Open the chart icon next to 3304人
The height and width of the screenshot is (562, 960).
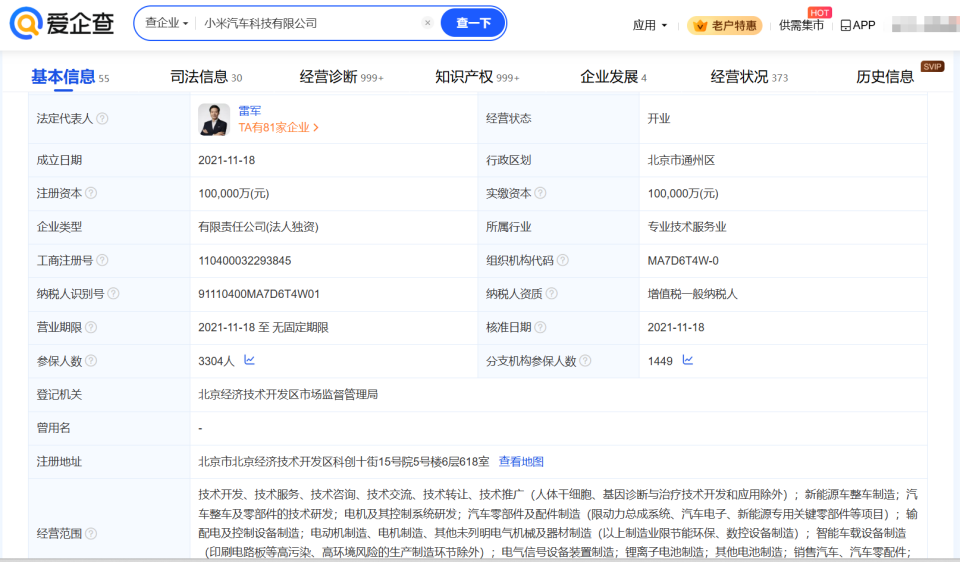pos(249,360)
